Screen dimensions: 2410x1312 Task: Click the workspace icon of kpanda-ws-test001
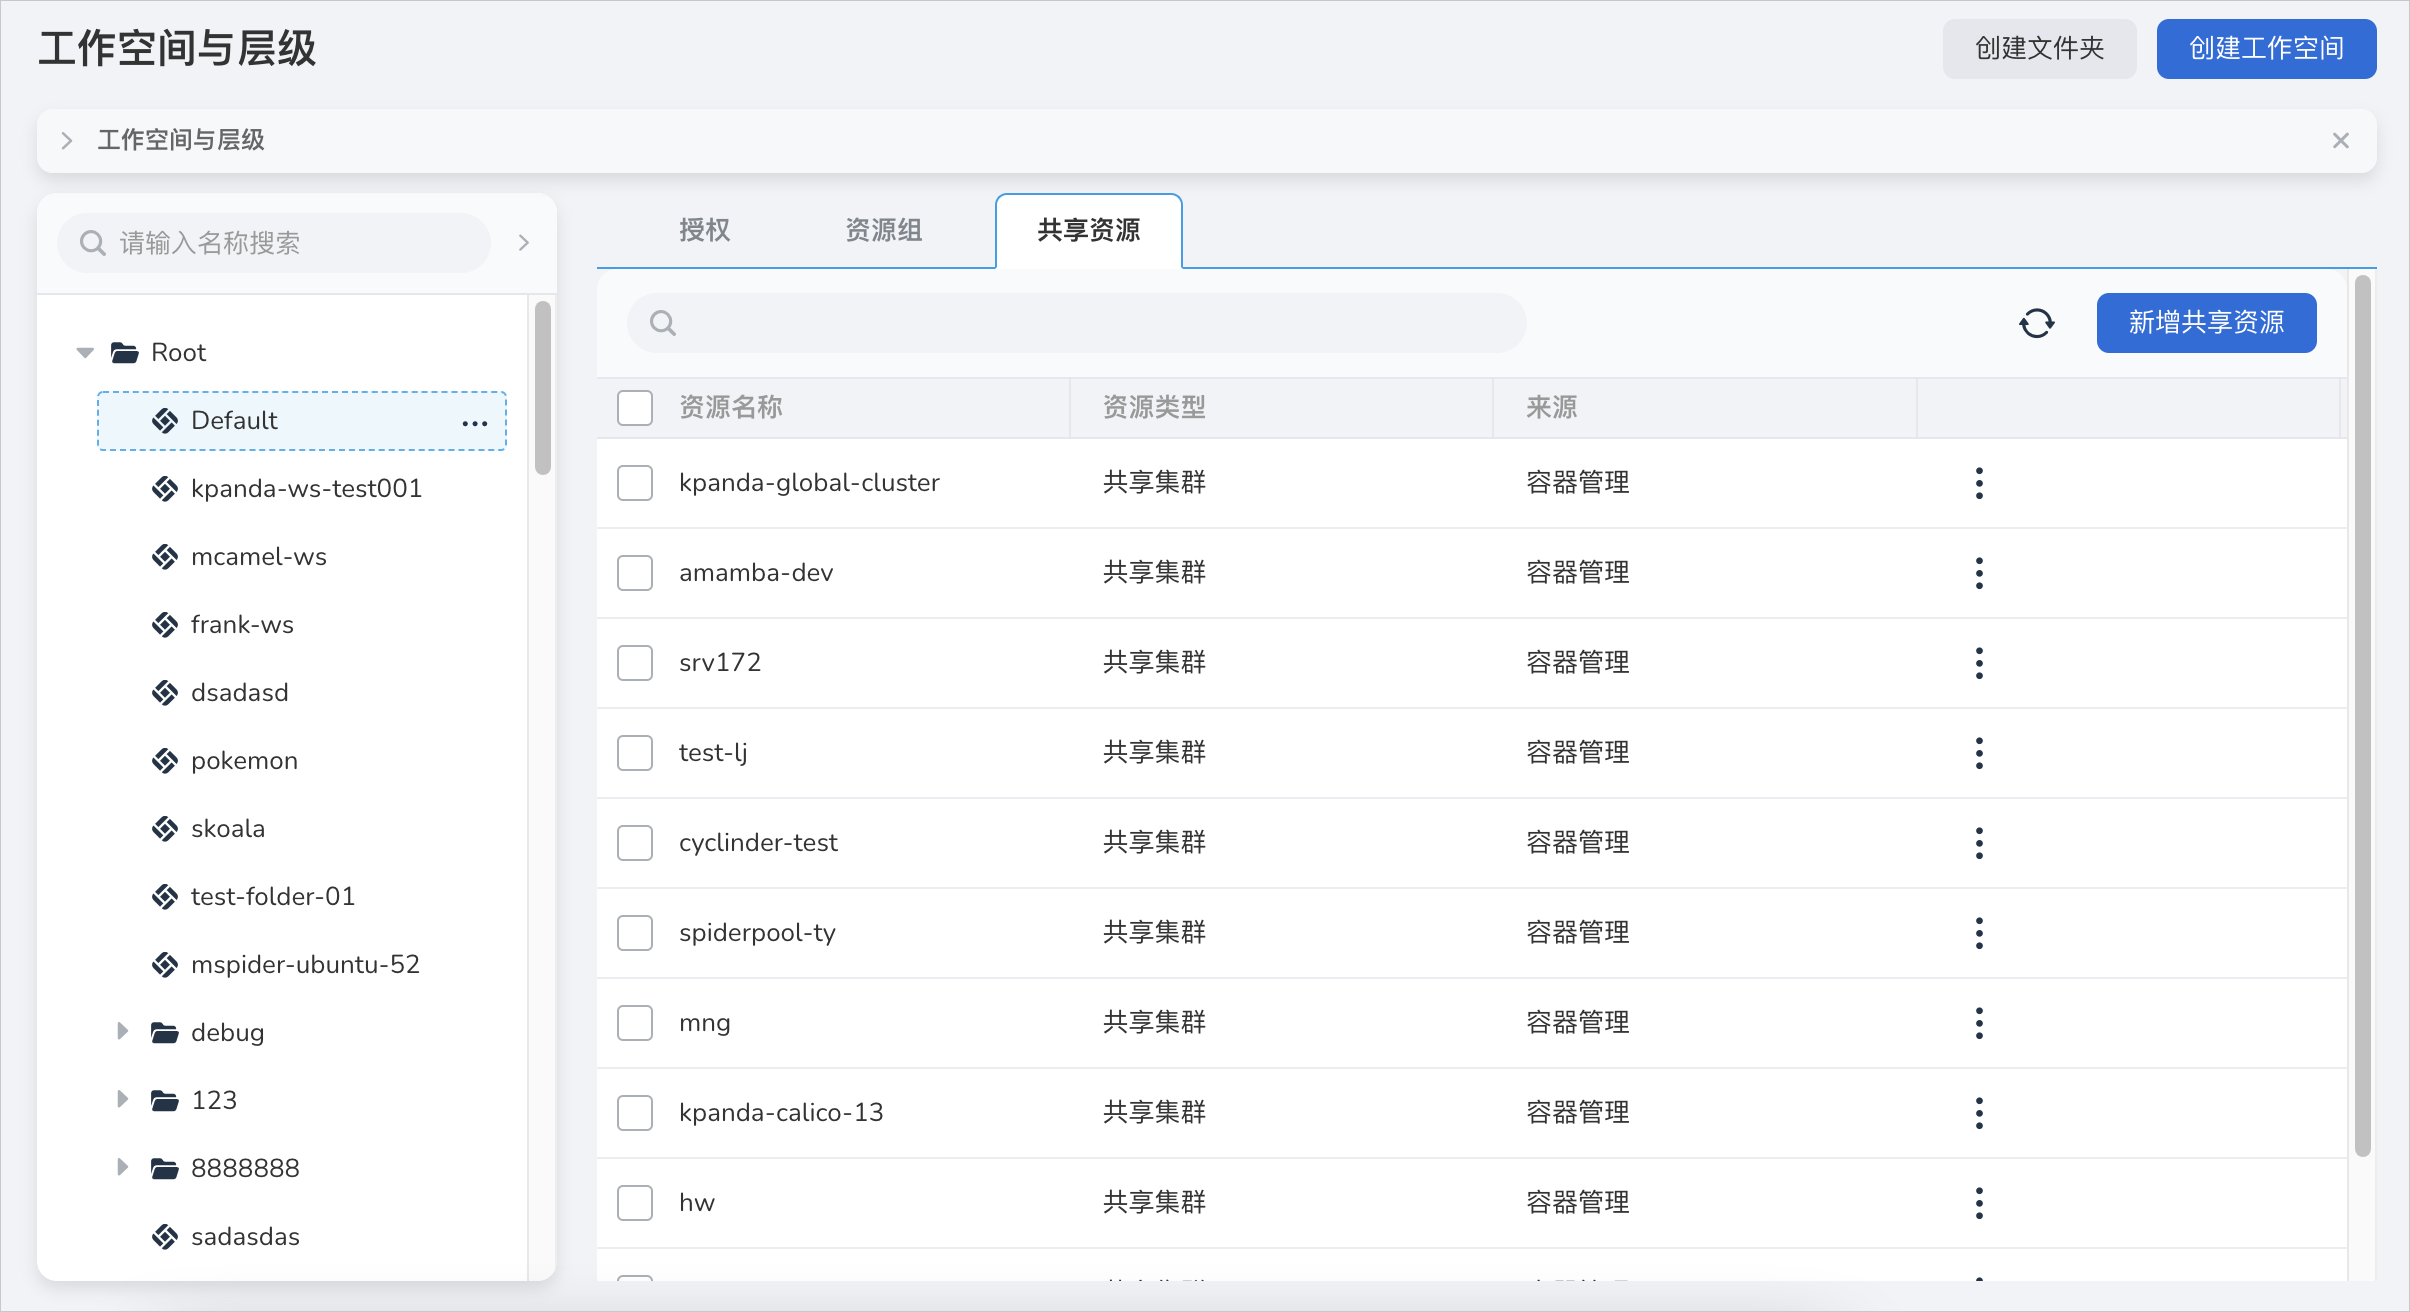(165, 489)
